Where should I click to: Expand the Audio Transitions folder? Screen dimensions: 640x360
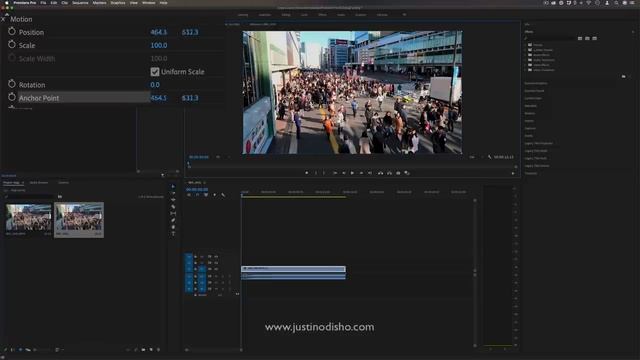[526, 60]
